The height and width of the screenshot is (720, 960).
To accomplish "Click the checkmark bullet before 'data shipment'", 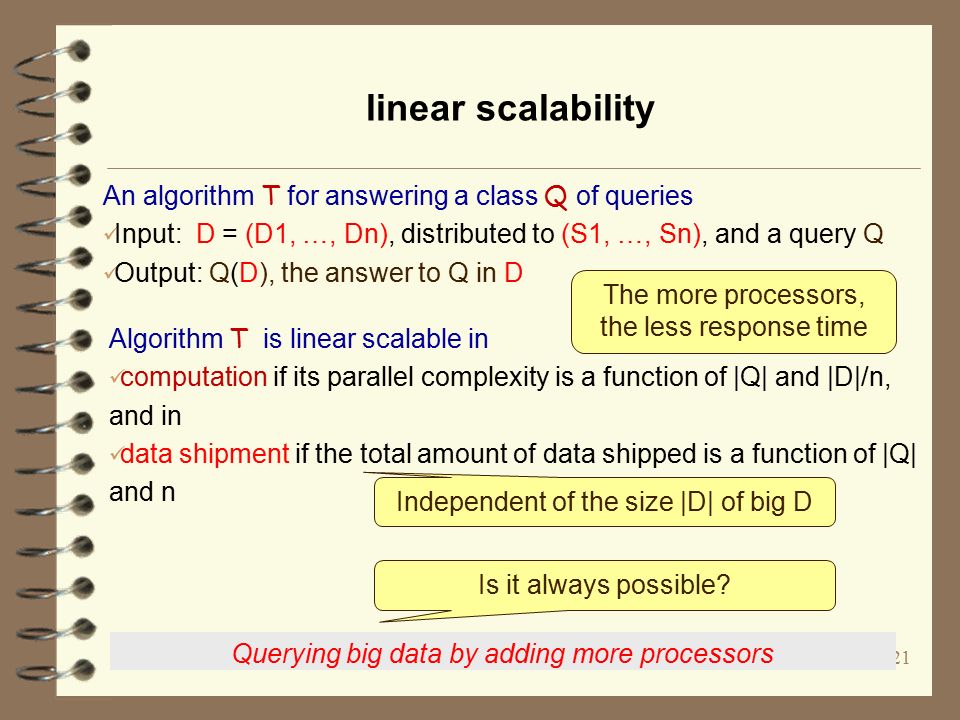I will pos(115,454).
